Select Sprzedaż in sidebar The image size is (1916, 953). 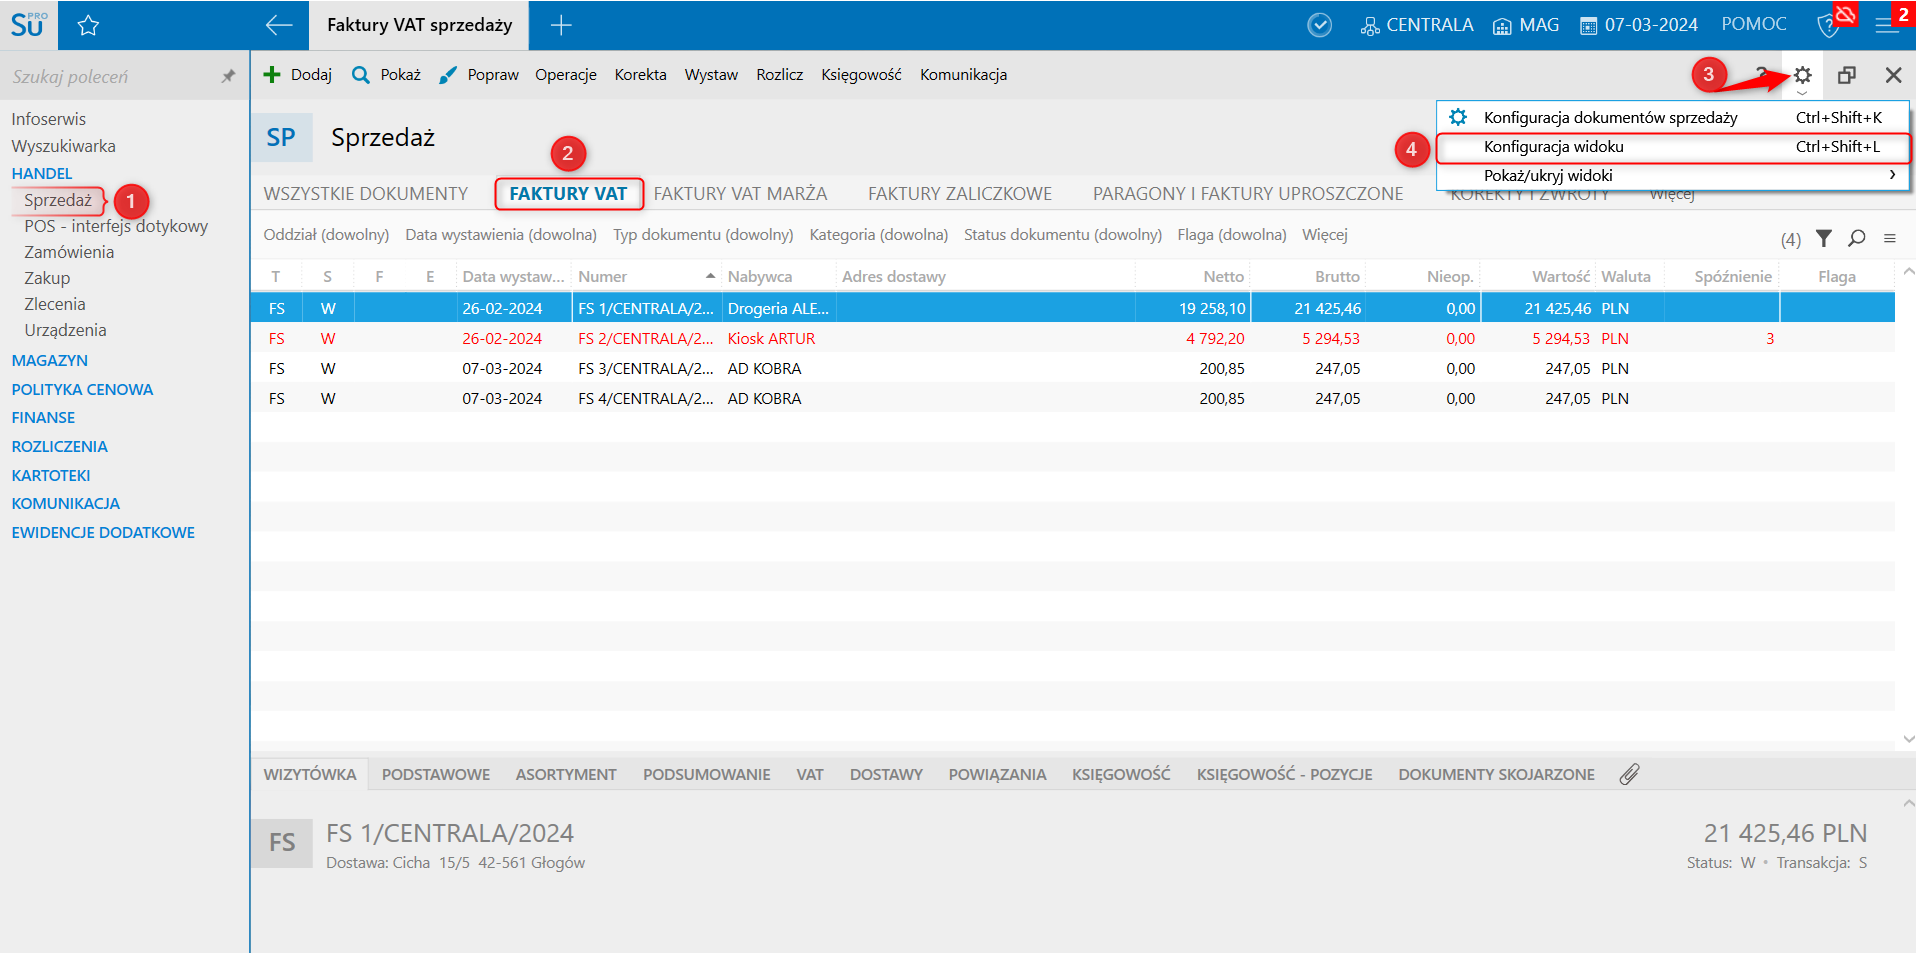coord(58,200)
